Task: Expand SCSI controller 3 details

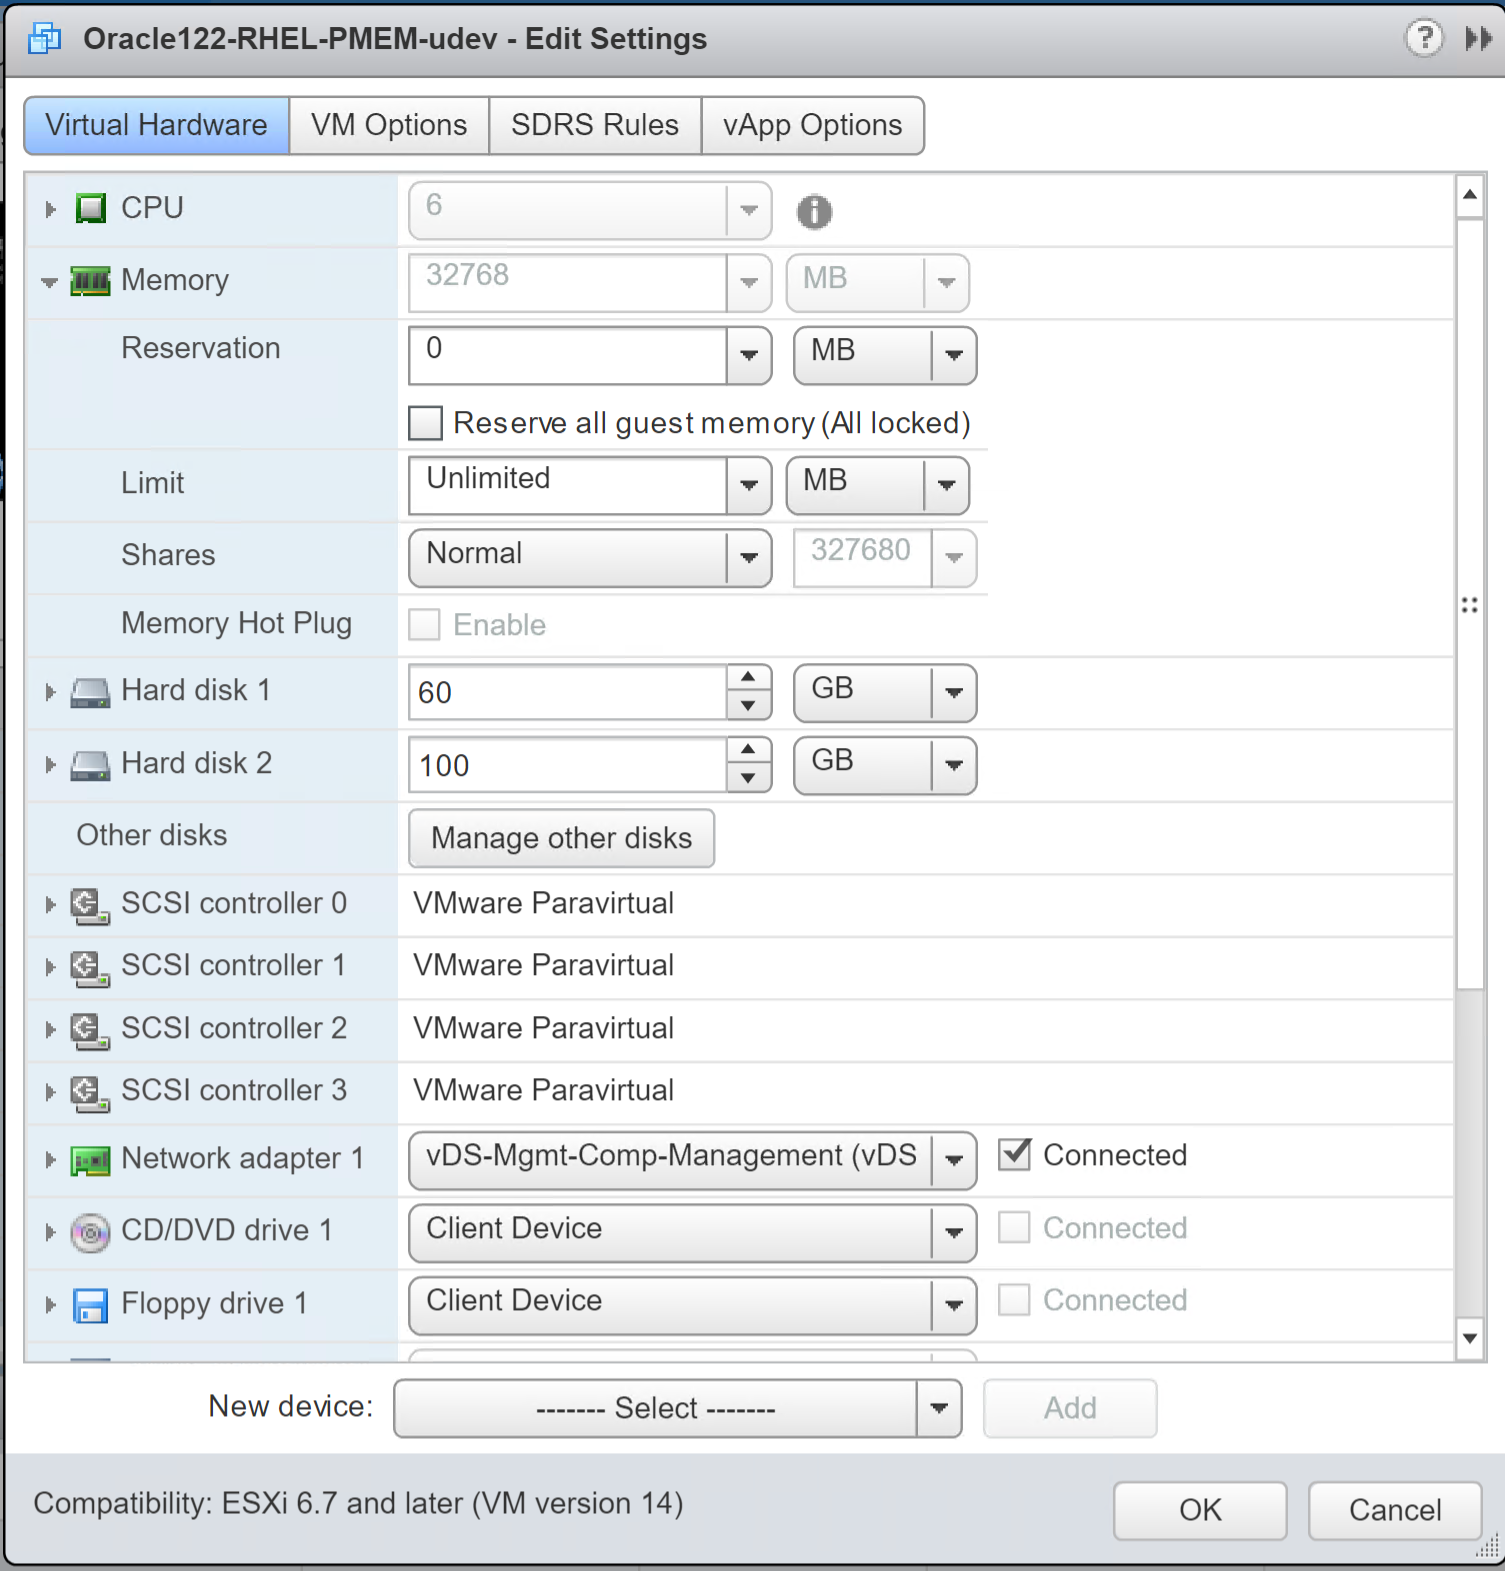Action: 50,1092
